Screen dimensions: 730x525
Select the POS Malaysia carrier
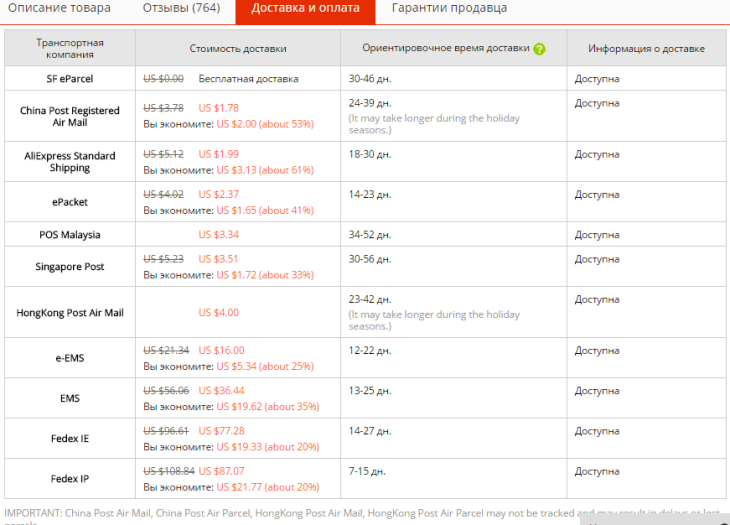click(x=70, y=235)
